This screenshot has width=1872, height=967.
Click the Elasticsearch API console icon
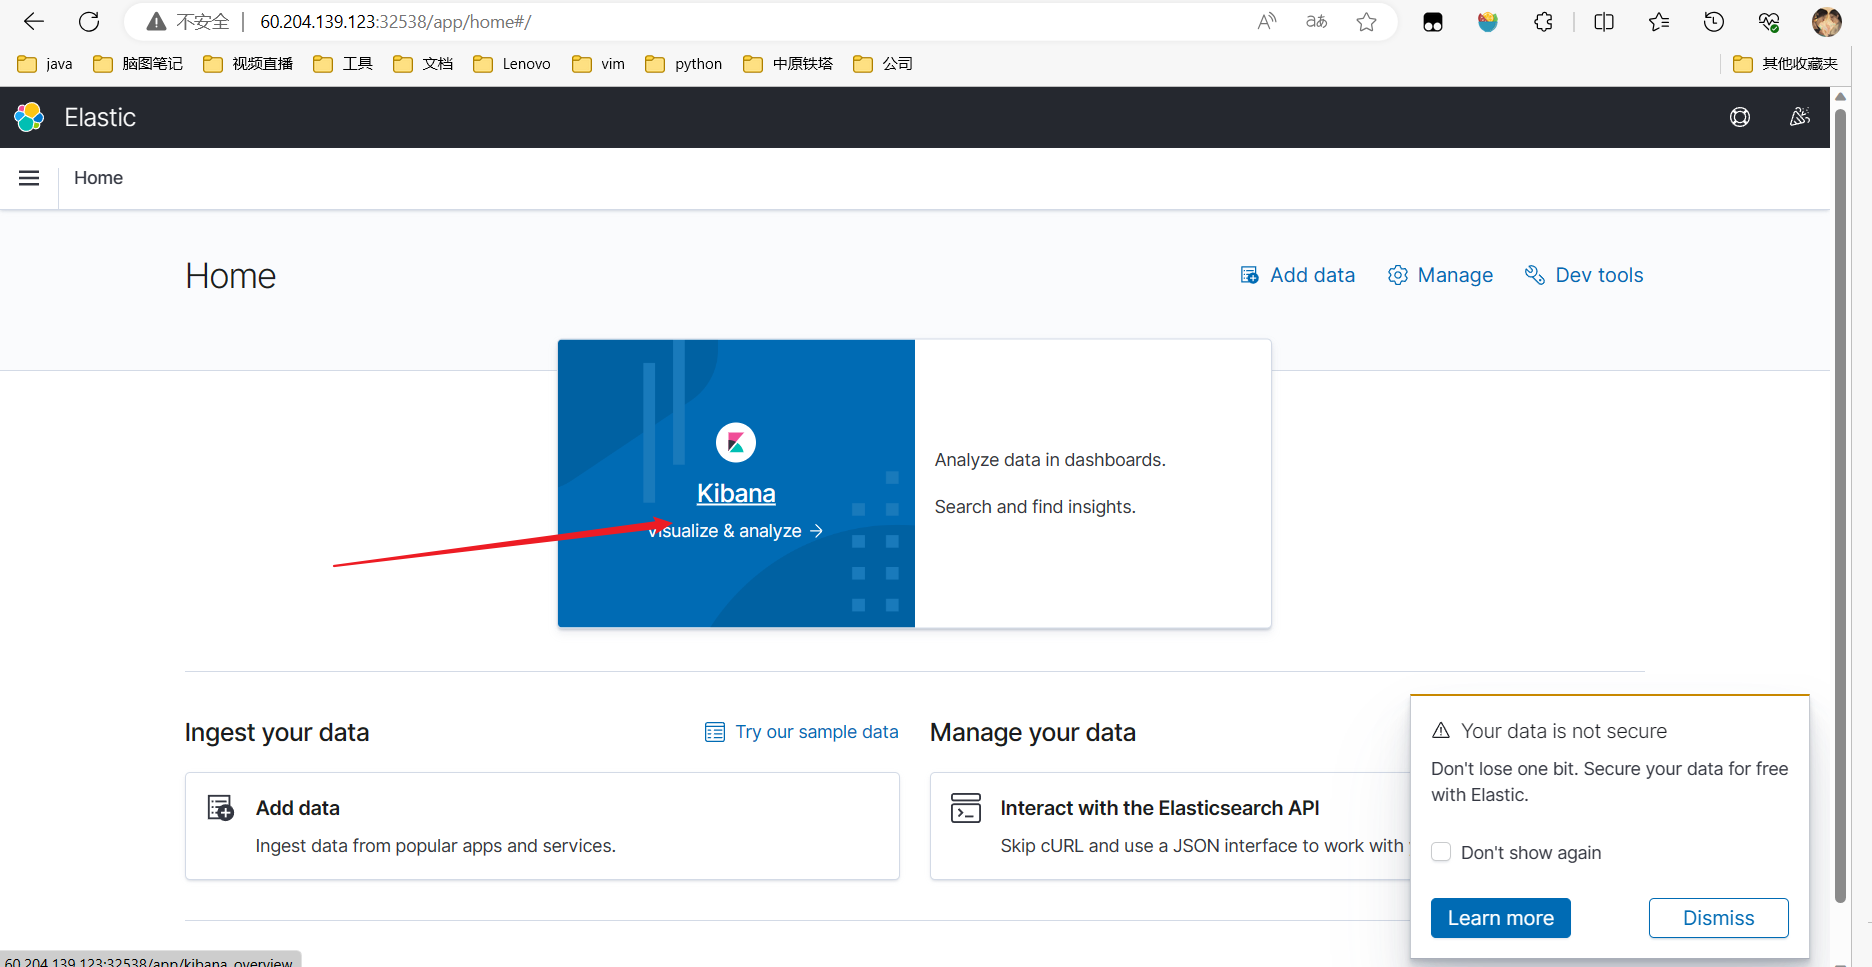(x=966, y=808)
